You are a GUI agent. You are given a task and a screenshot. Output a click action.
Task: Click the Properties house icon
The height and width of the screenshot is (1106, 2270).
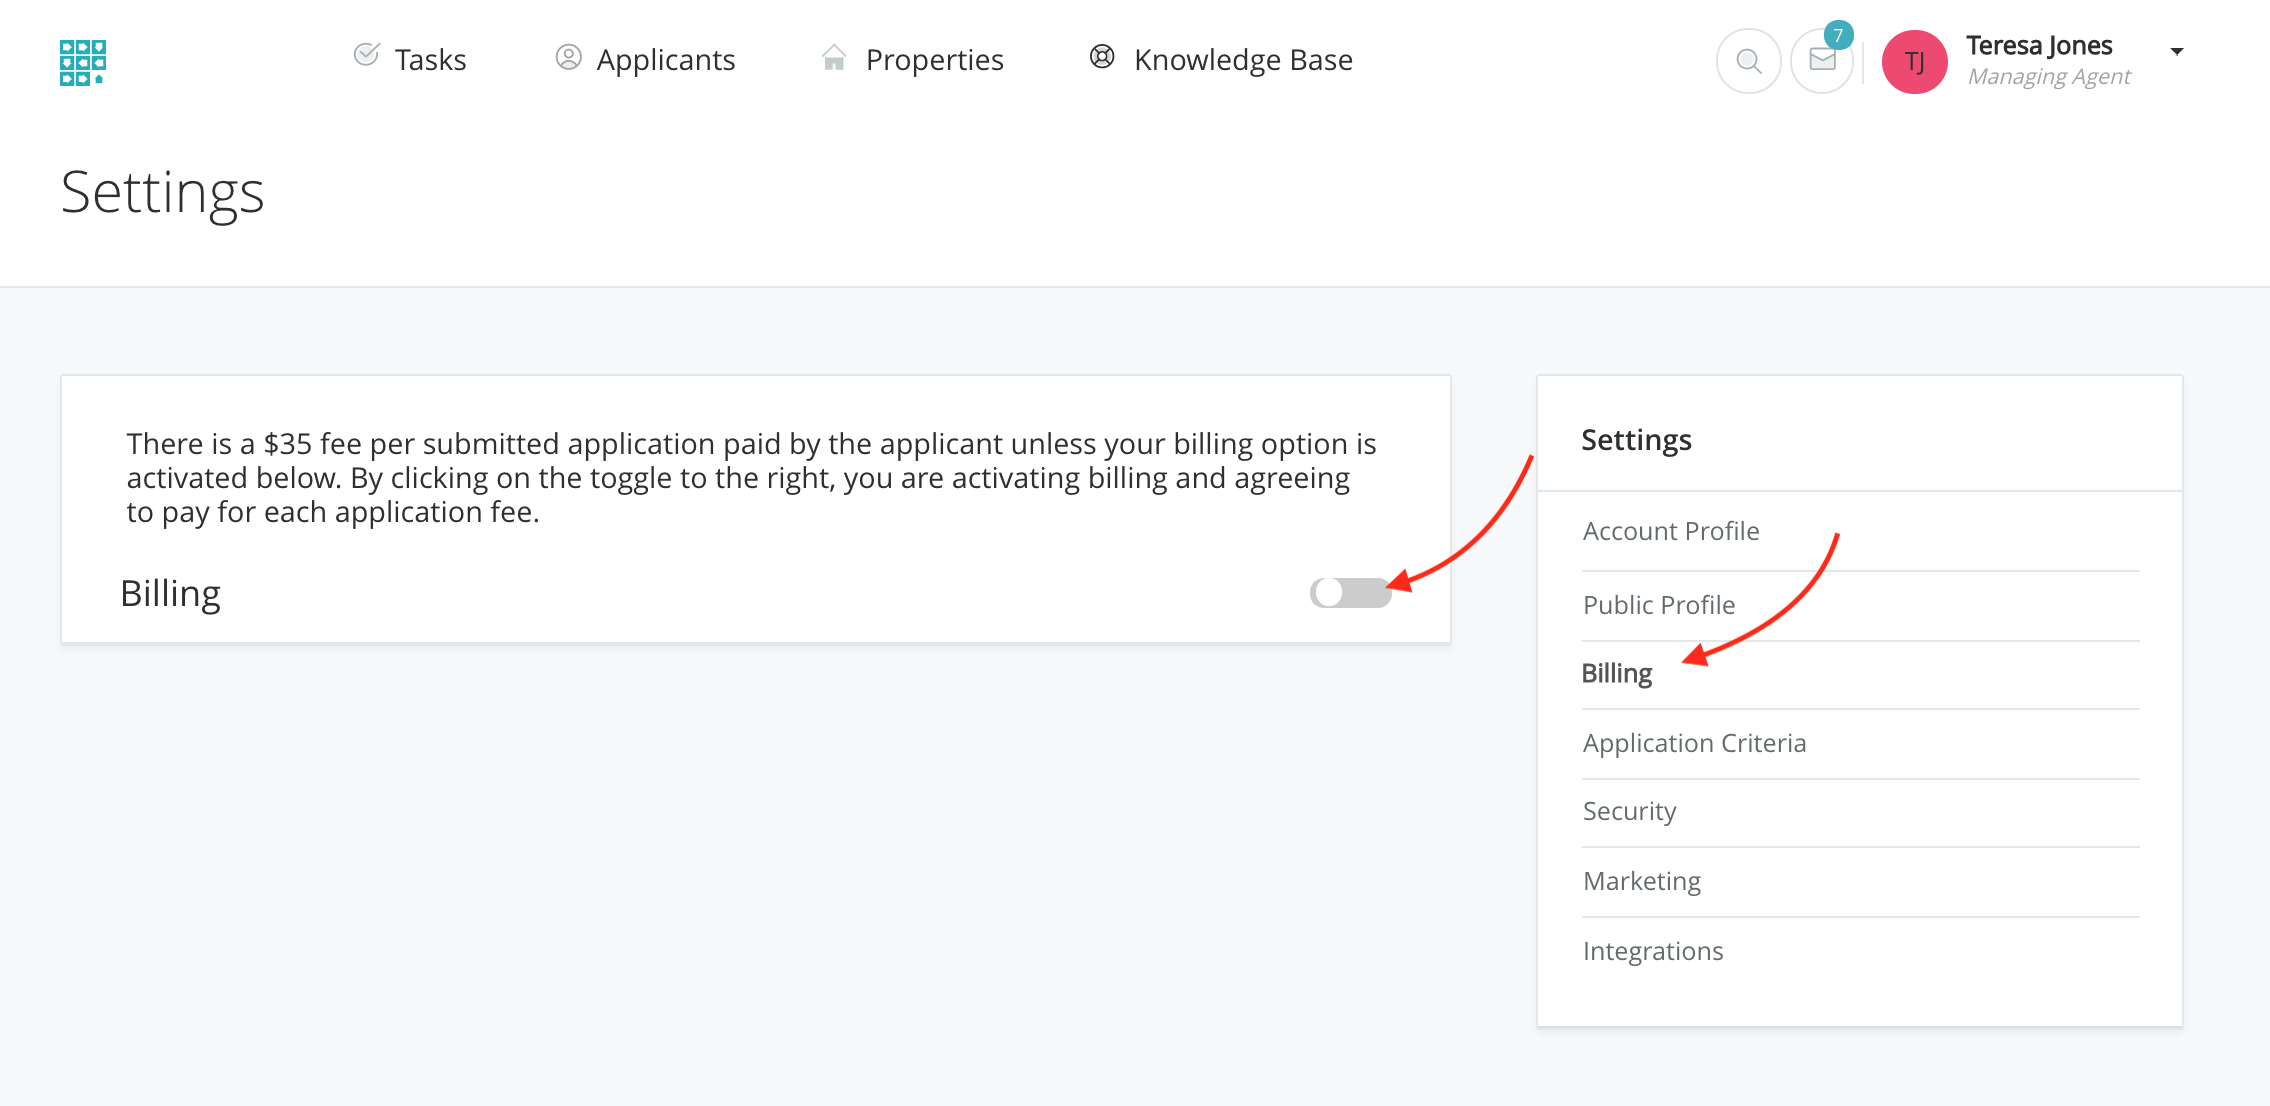click(x=834, y=58)
